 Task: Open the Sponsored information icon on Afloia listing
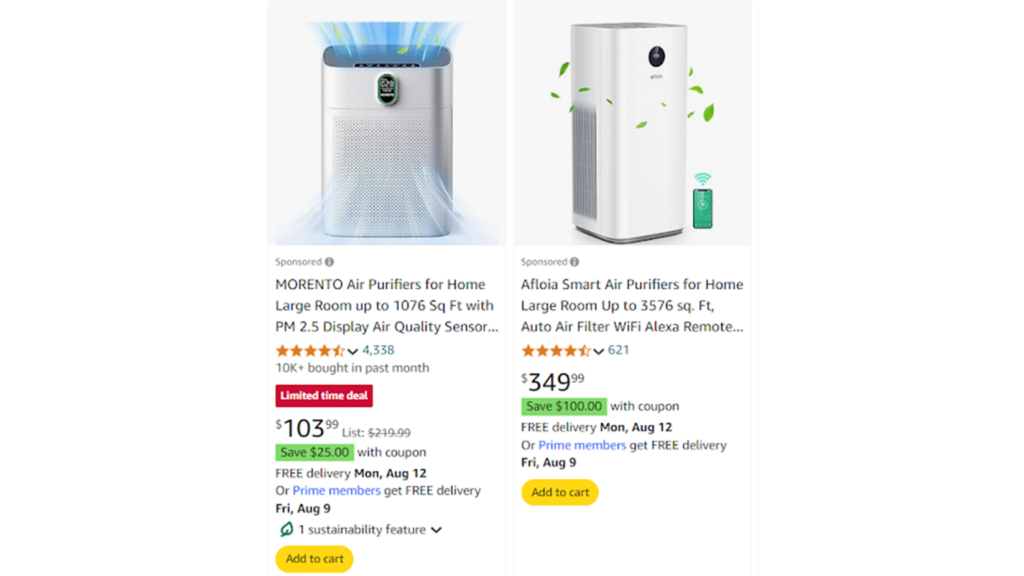coord(576,261)
